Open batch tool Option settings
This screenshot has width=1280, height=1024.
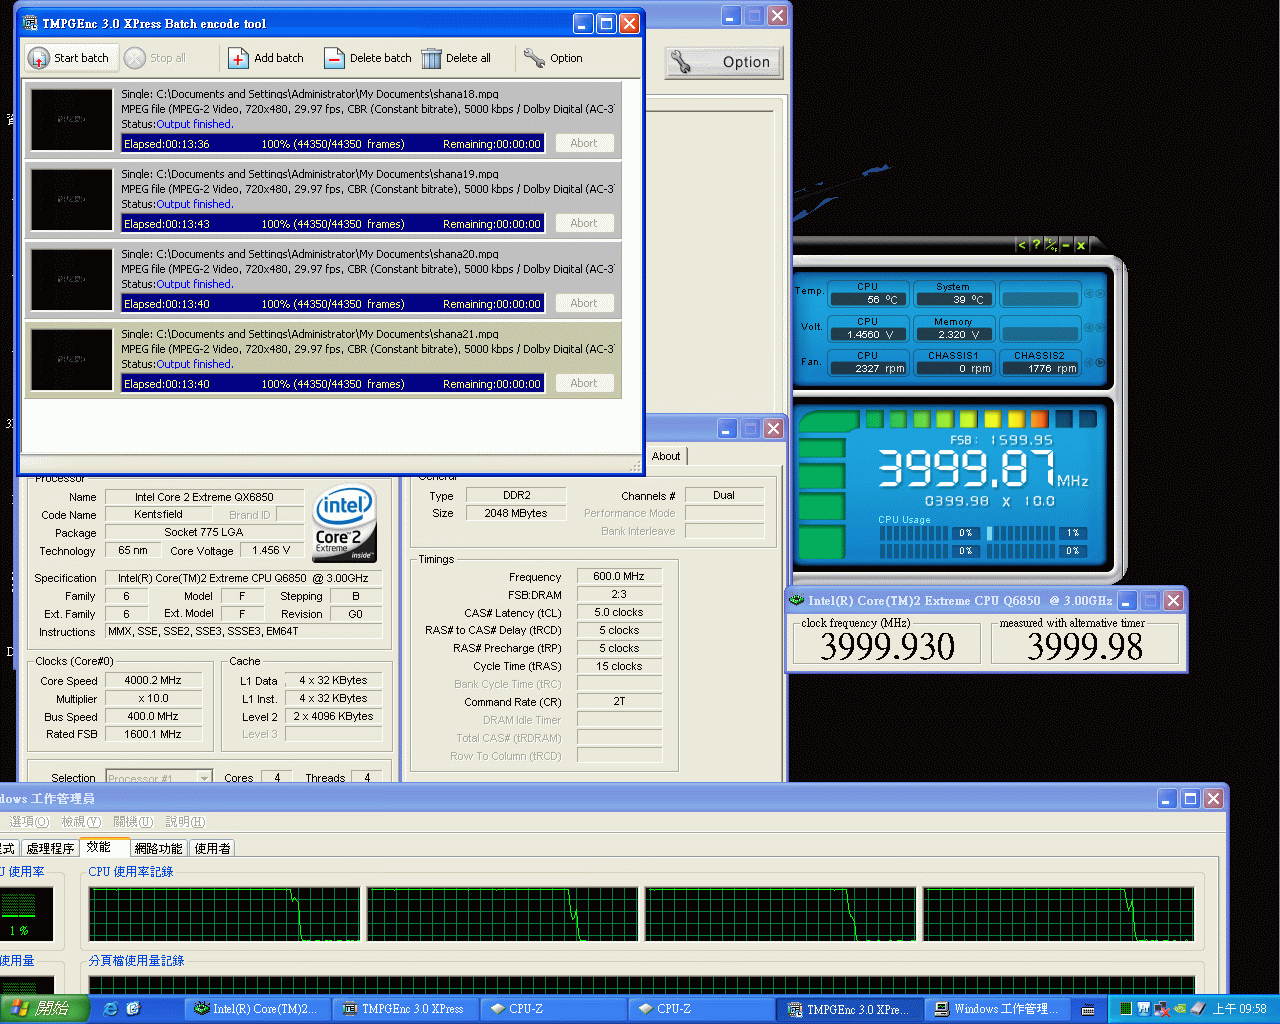pyautogui.click(x=552, y=58)
